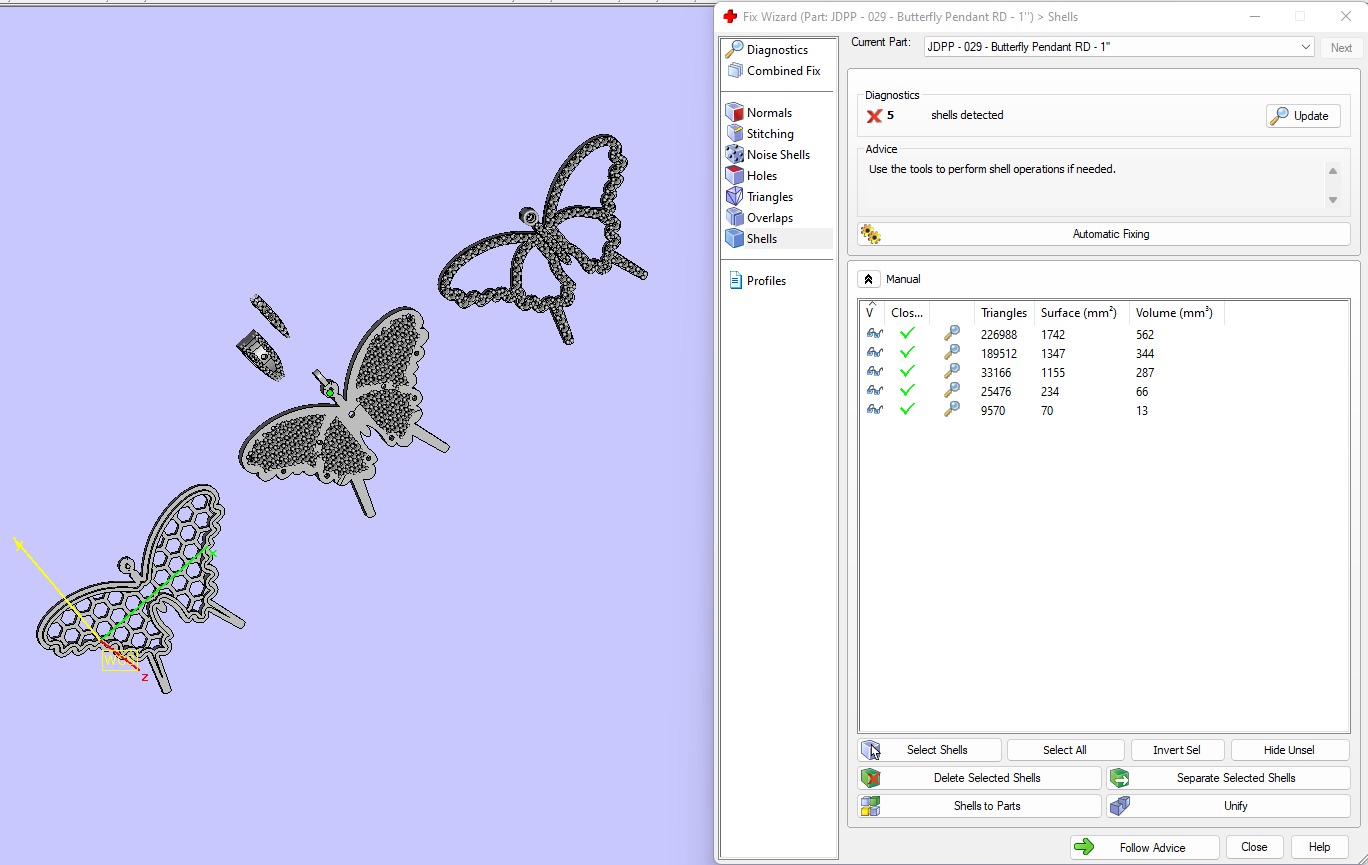Click the Diagnostics magnifier icon

[735, 49]
